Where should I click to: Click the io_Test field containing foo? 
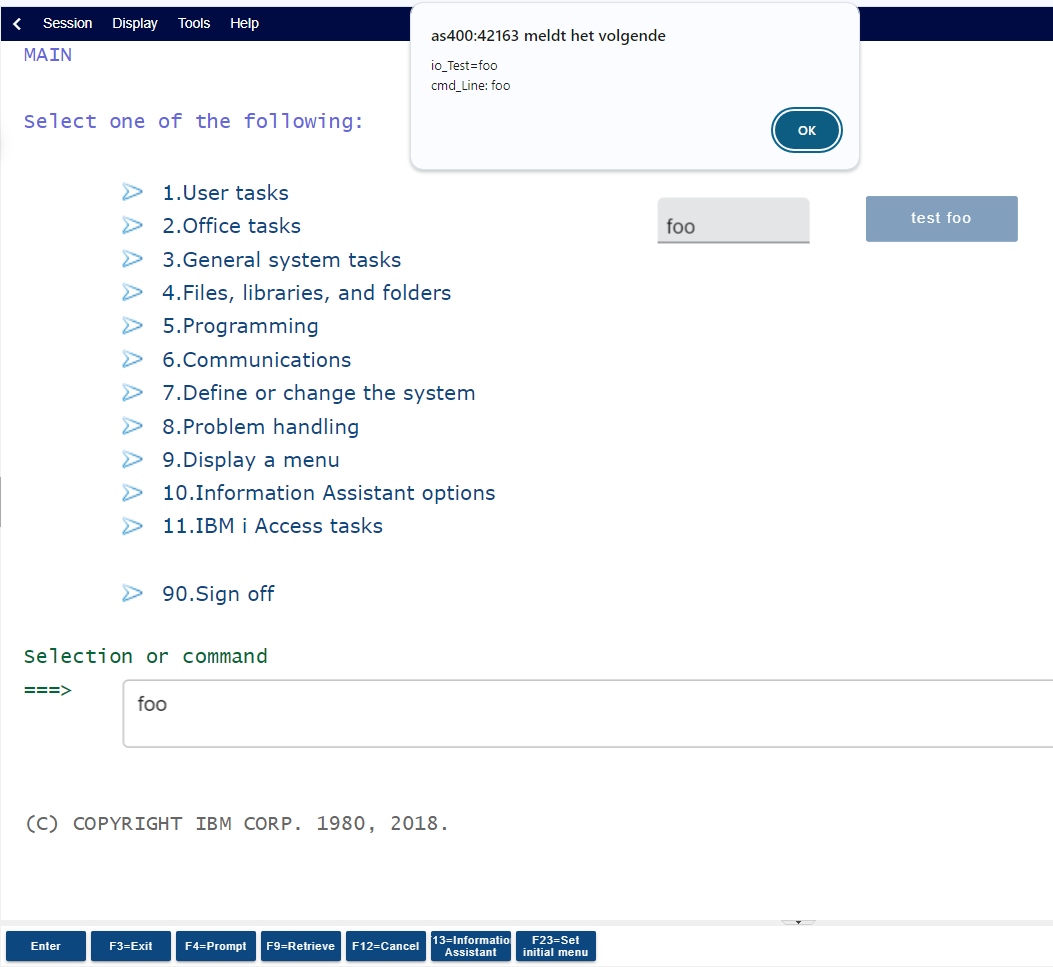pyautogui.click(x=733, y=221)
